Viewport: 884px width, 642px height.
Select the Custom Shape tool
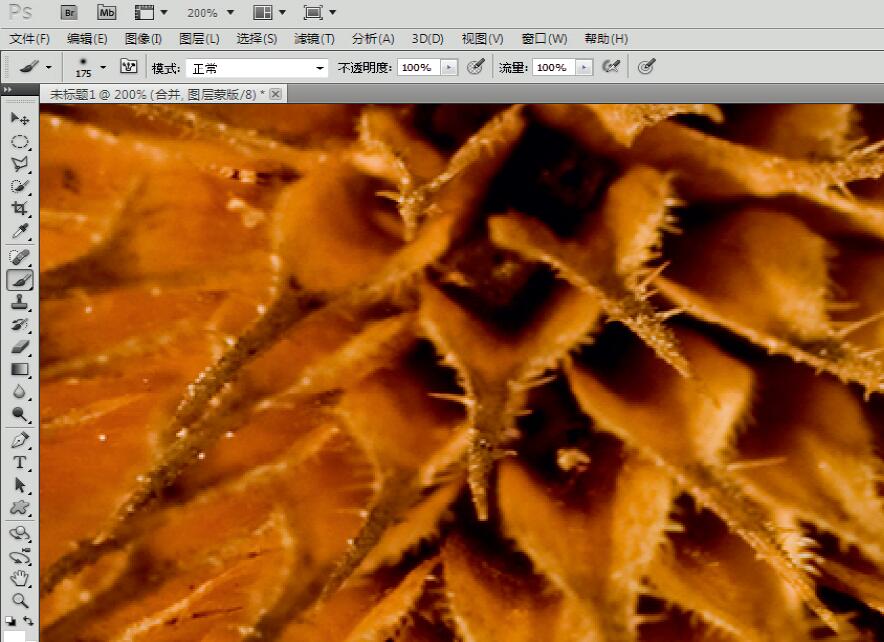[20, 507]
